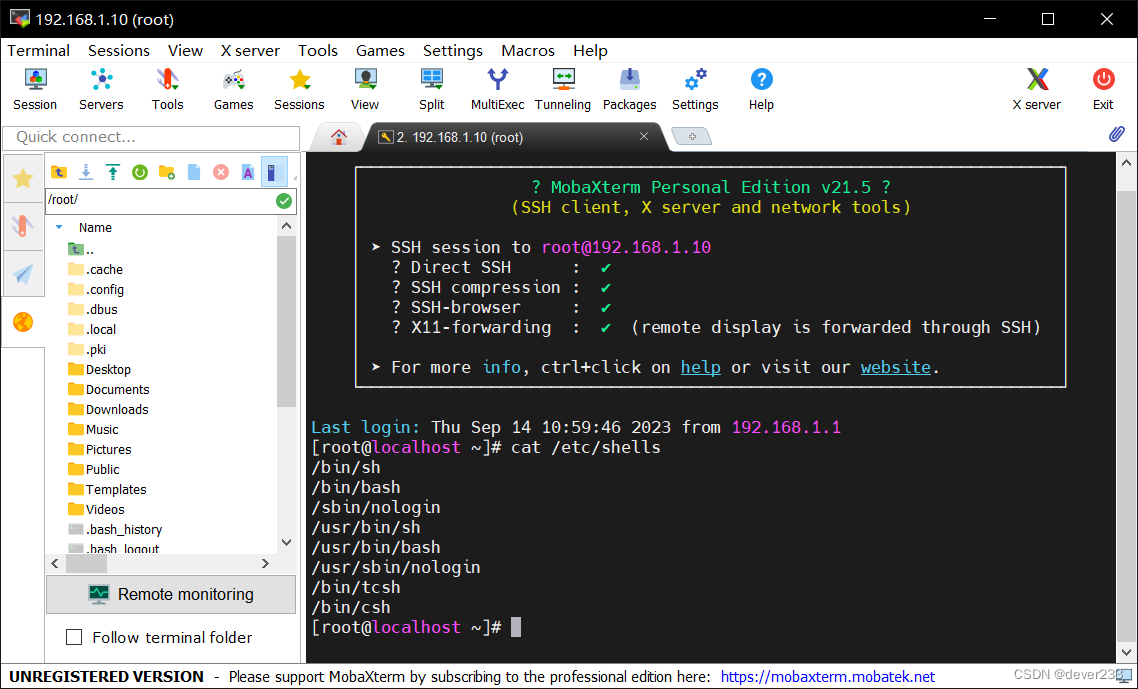Toggle the X server toolbar icon
This screenshot has height=689, width=1138.
(1037, 89)
